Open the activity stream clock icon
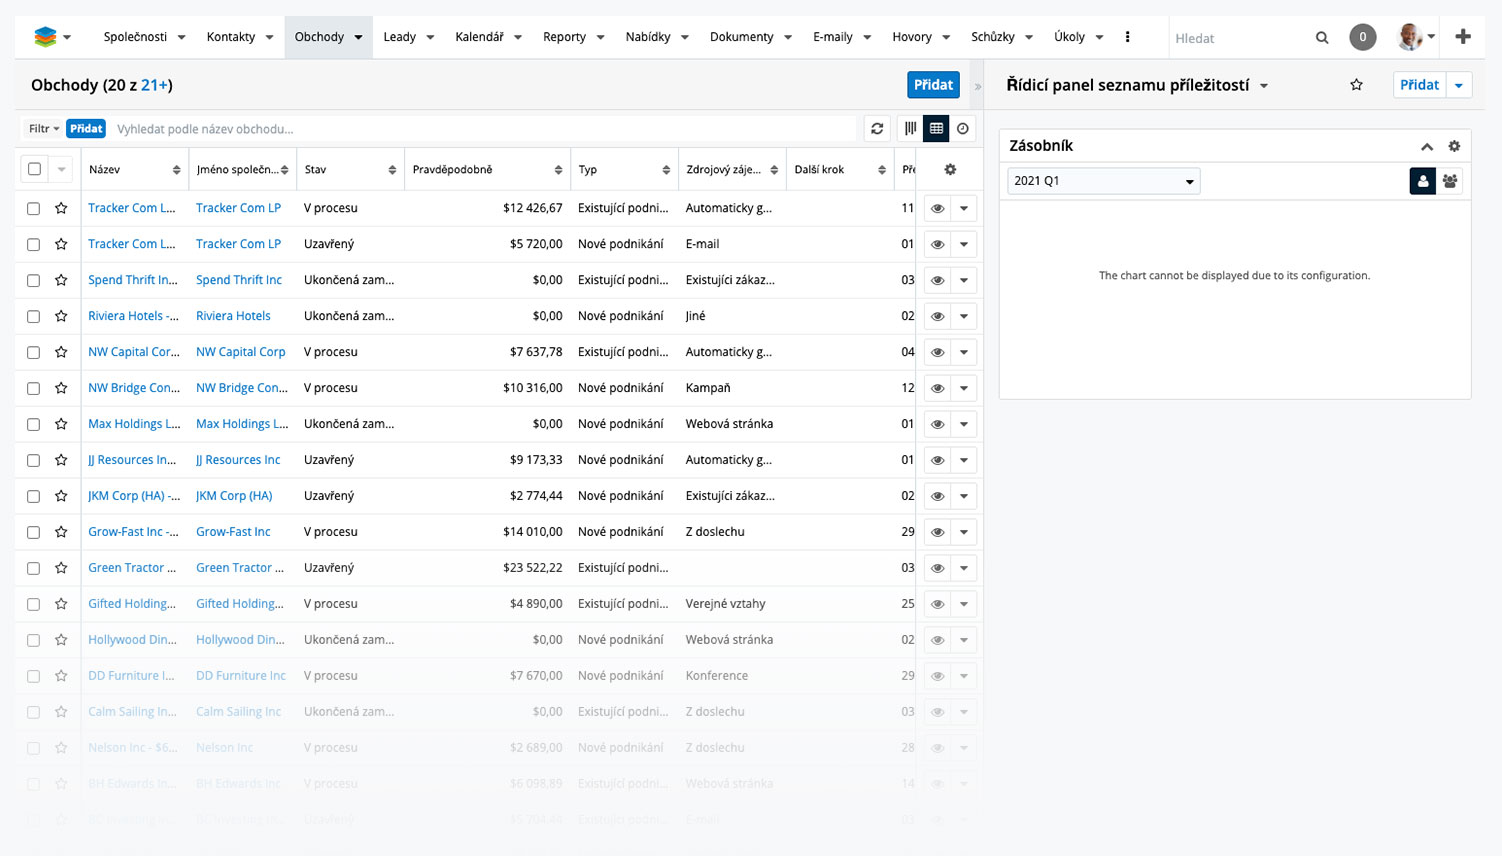The image size is (1502, 856). (963, 129)
